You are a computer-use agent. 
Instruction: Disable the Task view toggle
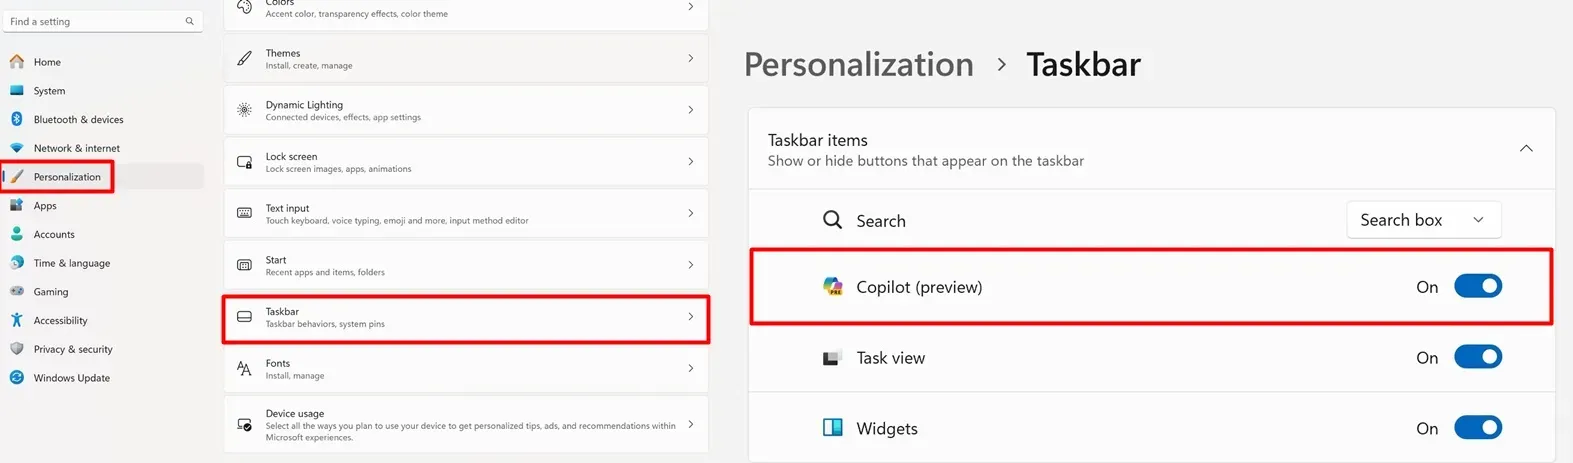tap(1477, 357)
